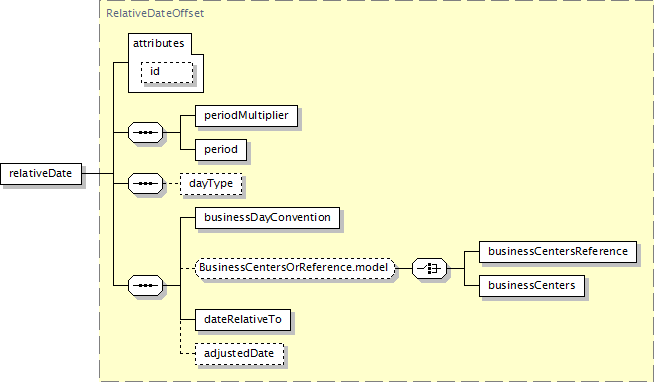654x382 pixels.
Task: Click the sequence compositor beside periodMultiplier and period
Action: 145,133
